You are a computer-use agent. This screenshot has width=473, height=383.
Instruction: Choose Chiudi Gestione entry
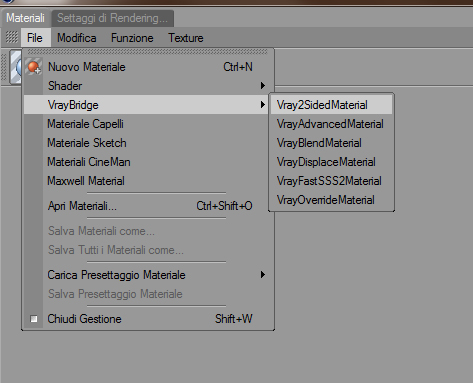(149, 319)
